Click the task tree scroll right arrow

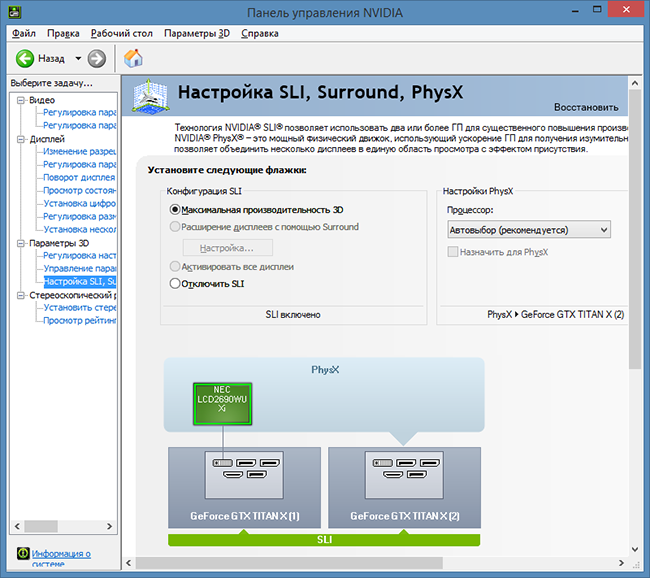click(109, 526)
